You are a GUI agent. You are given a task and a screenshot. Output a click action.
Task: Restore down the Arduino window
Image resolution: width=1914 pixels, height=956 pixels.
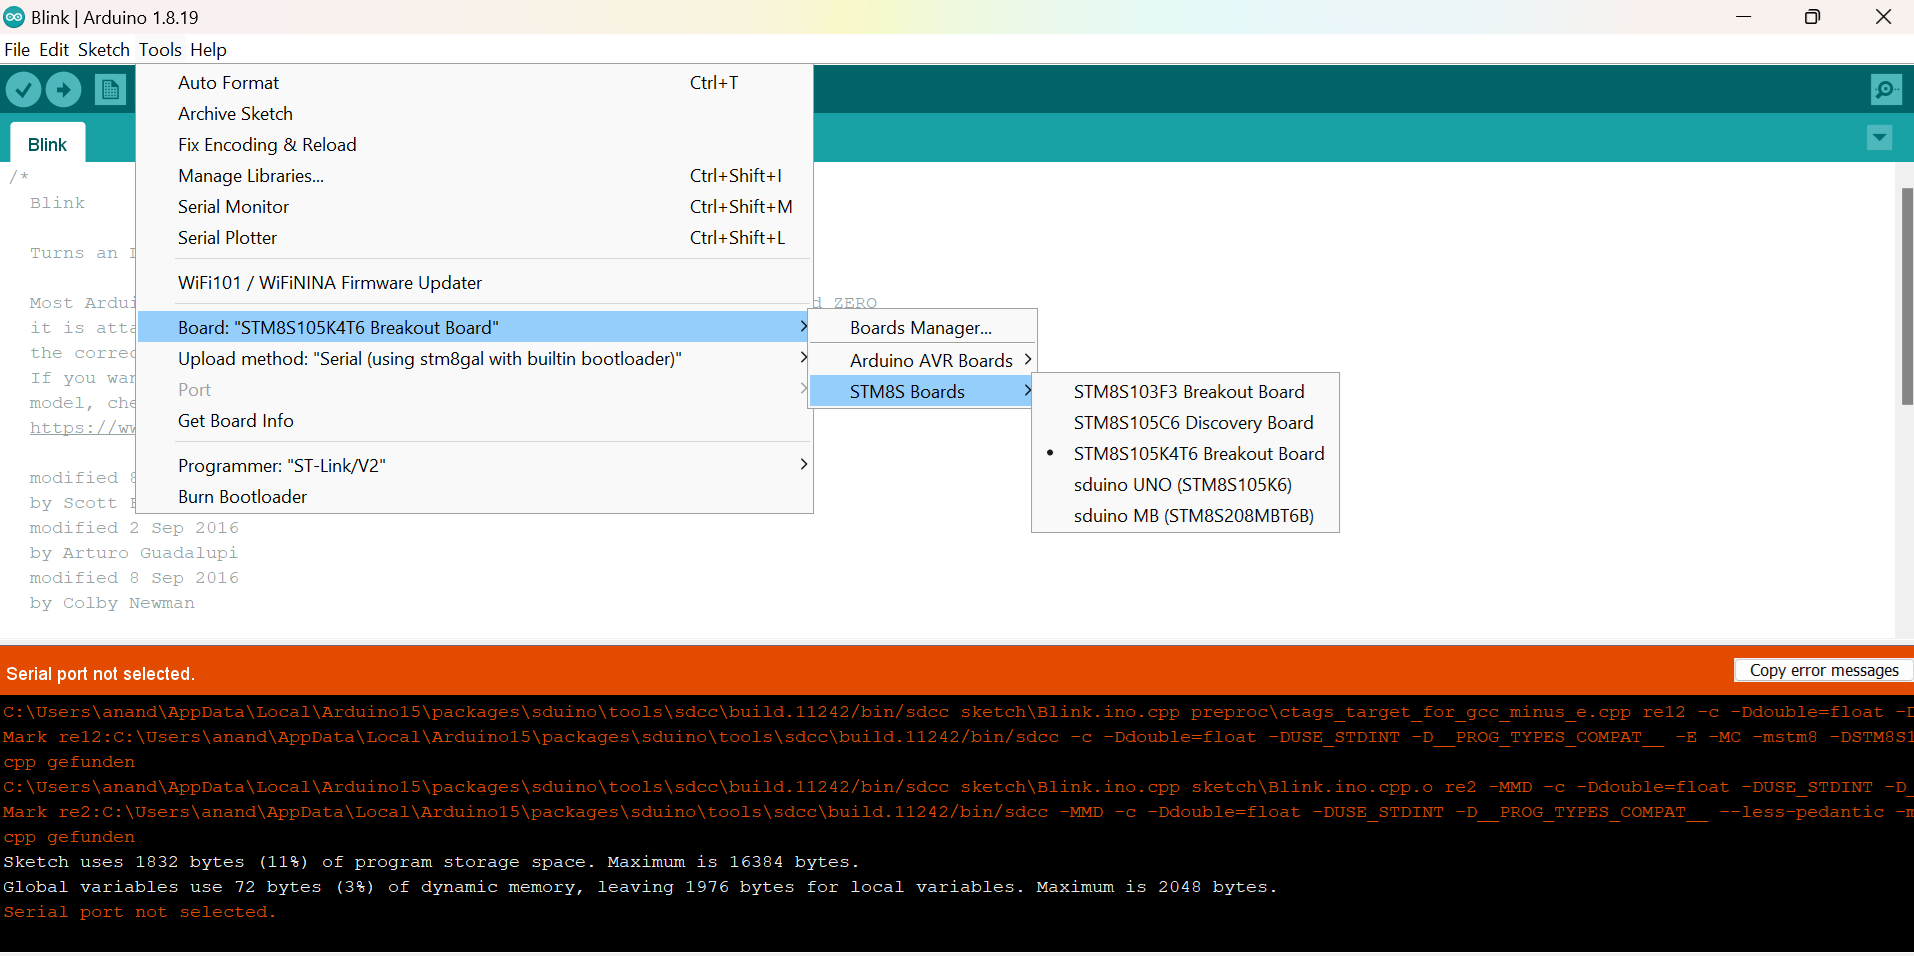1812,17
